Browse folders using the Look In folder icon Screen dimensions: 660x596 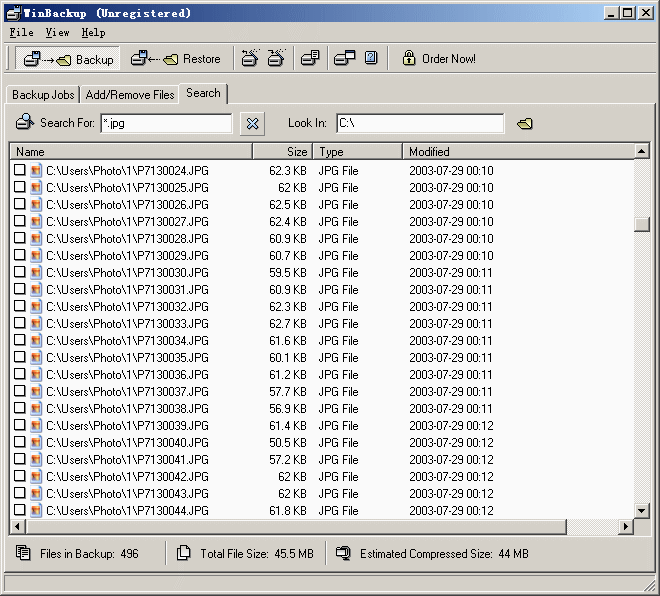click(524, 123)
